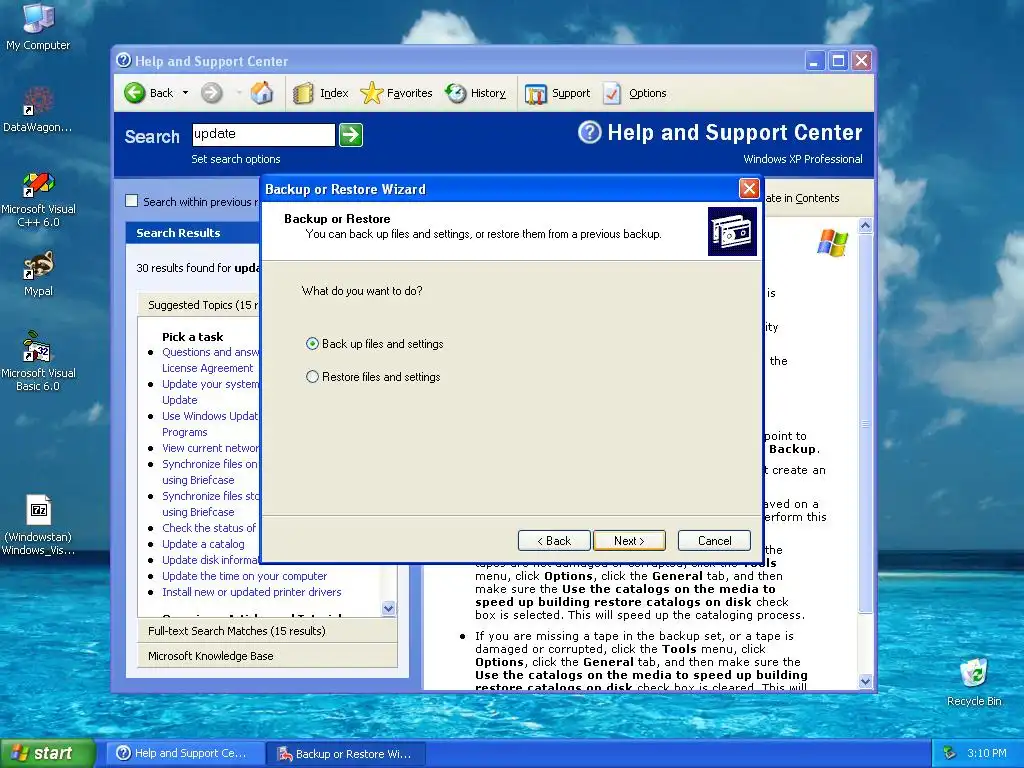Click the help content scrollbar thumb
This screenshot has width=1024, height=768.
[865, 424]
